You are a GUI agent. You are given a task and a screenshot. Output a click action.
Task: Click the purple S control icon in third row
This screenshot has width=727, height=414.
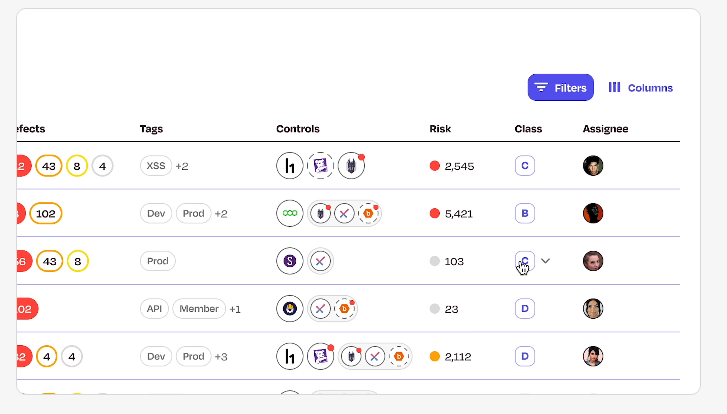pyautogui.click(x=289, y=261)
